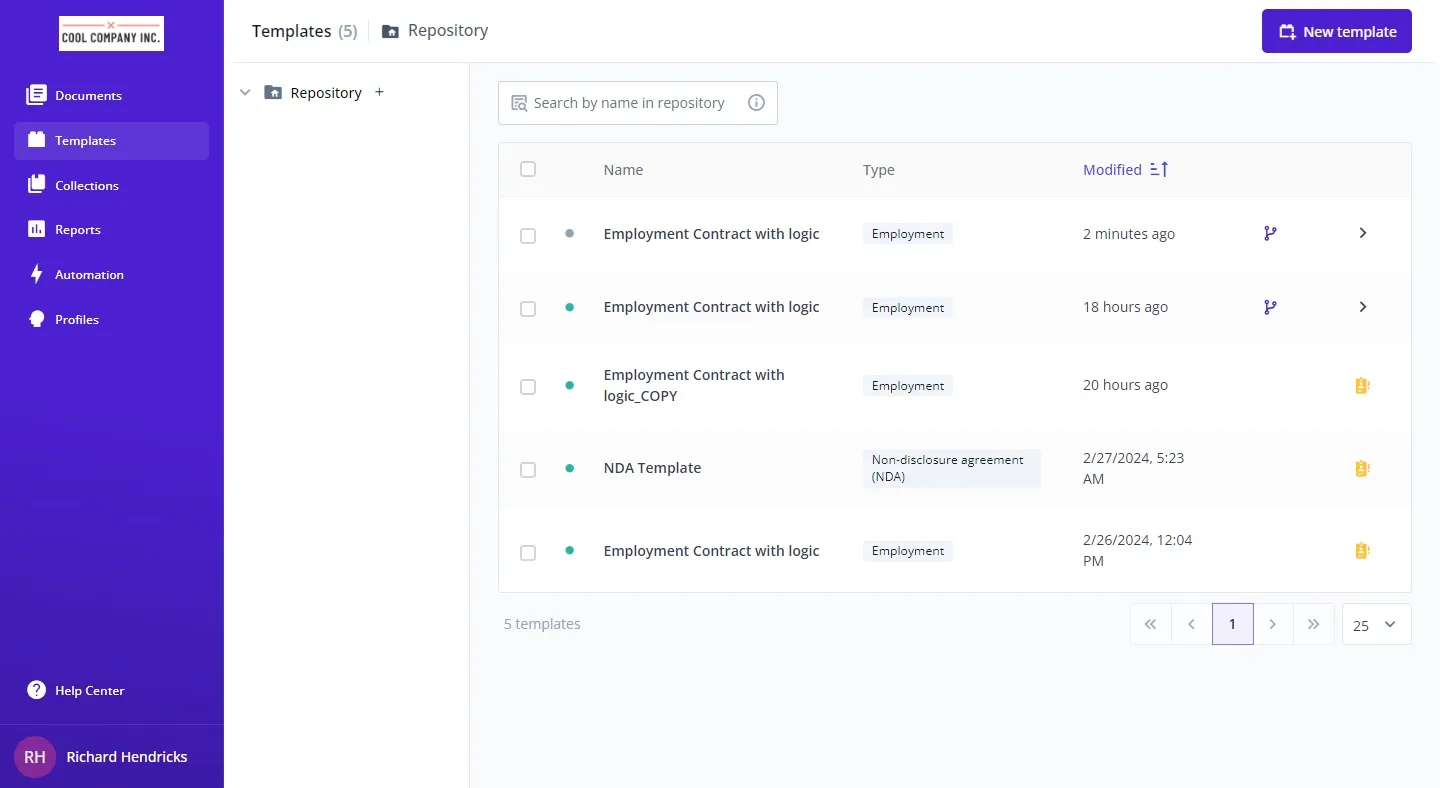Open Richard Hendricks user profile avatar
The image size is (1440, 788).
pos(35,757)
